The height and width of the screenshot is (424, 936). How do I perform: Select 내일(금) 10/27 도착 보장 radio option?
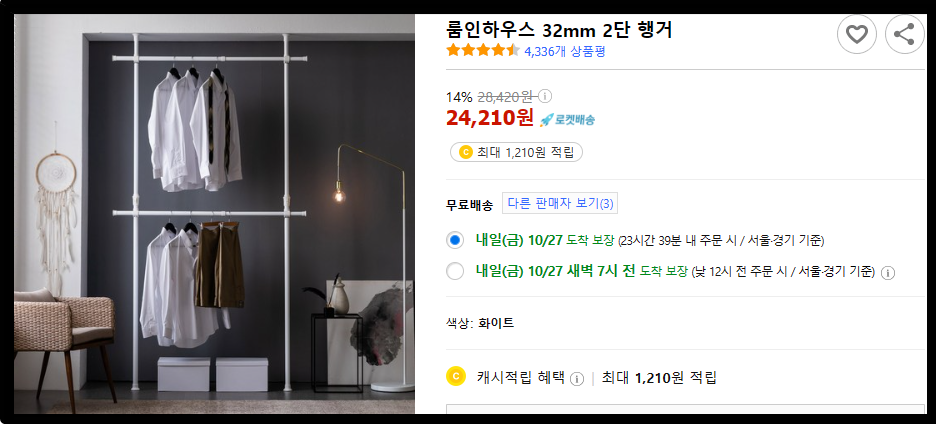point(455,241)
